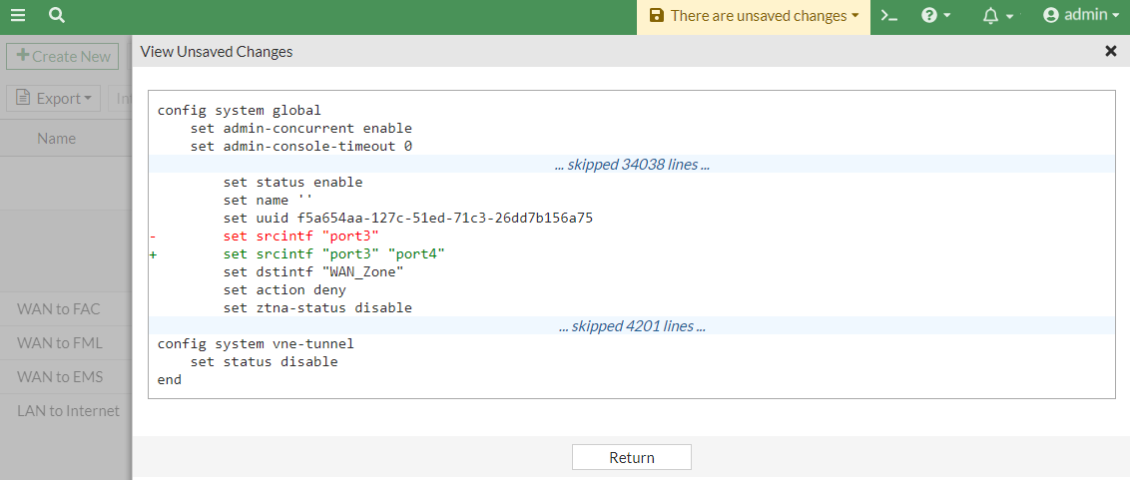Screen dimensions: 1130x480
Task: Launch the CLI console icon
Action: tap(889, 16)
